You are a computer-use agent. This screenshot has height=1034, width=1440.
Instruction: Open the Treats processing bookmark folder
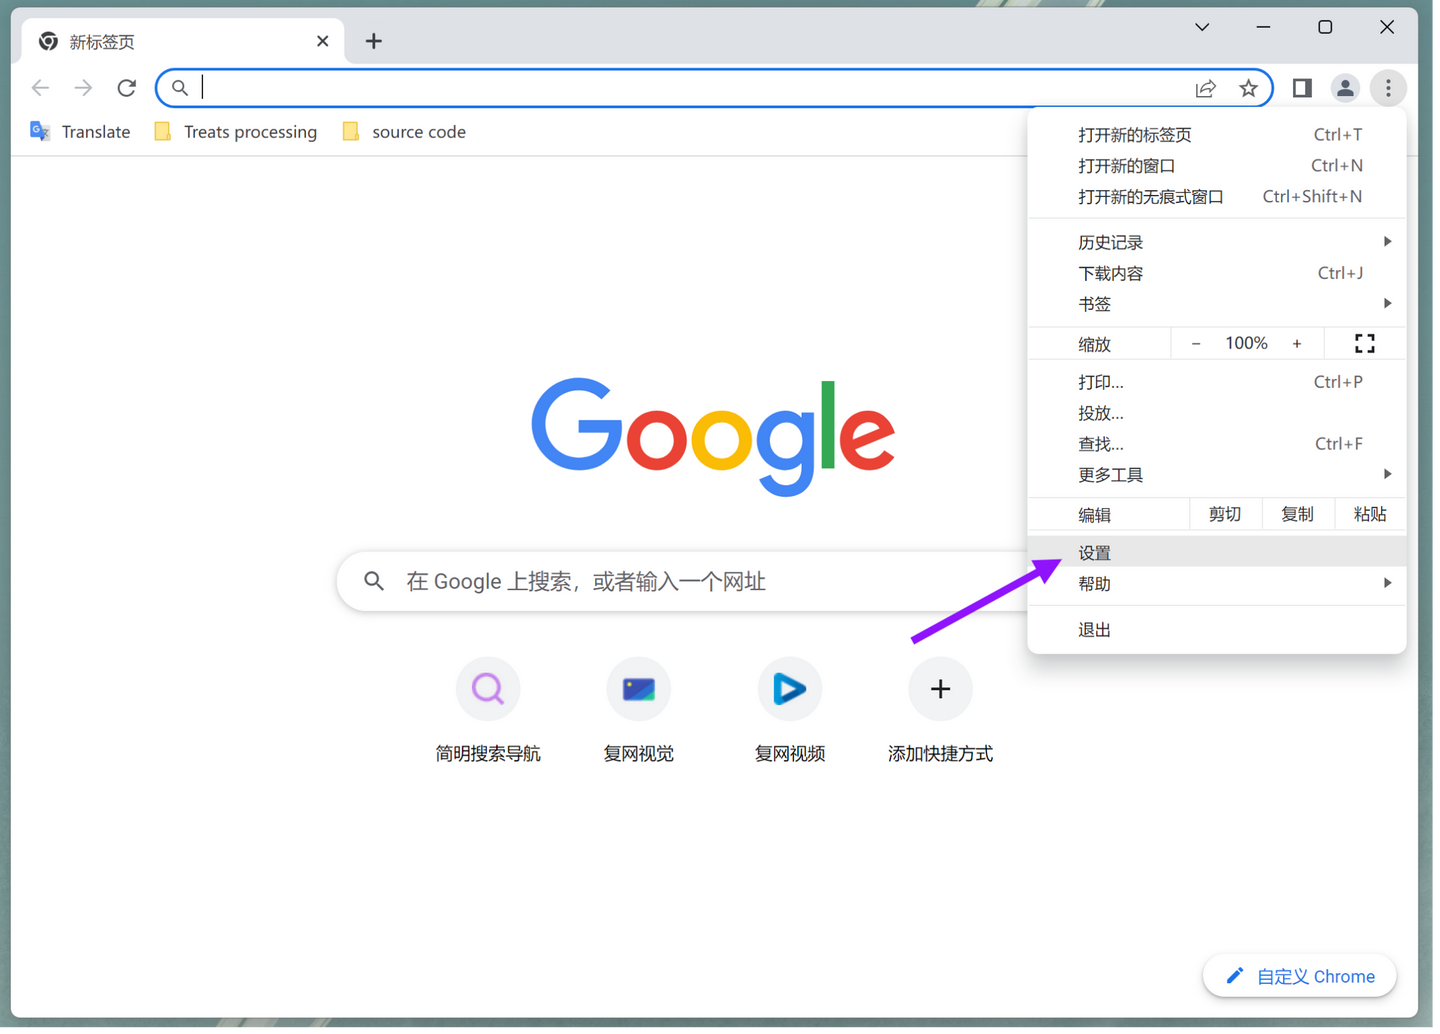[235, 131]
